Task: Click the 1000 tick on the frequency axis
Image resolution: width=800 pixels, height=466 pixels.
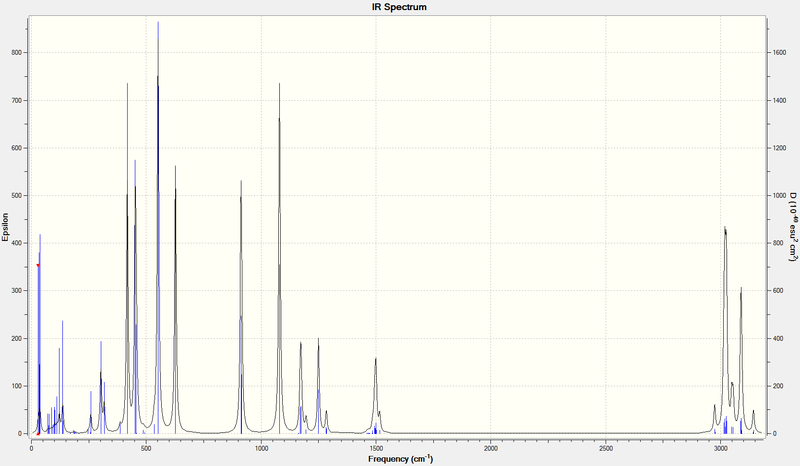Action: coord(261,449)
